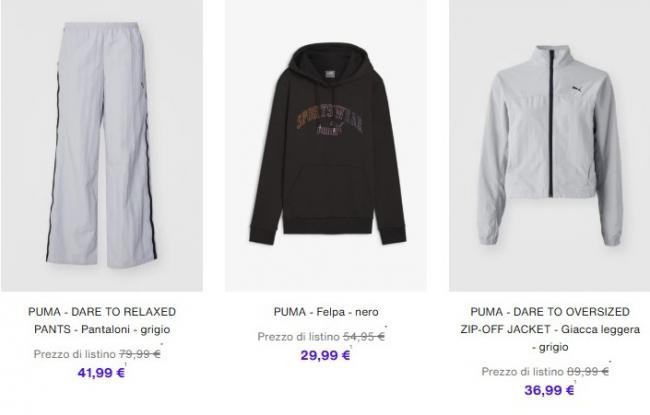This screenshot has height=415, width=650.
Task: Select the 36,99 € sale price
Action: tap(549, 390)
